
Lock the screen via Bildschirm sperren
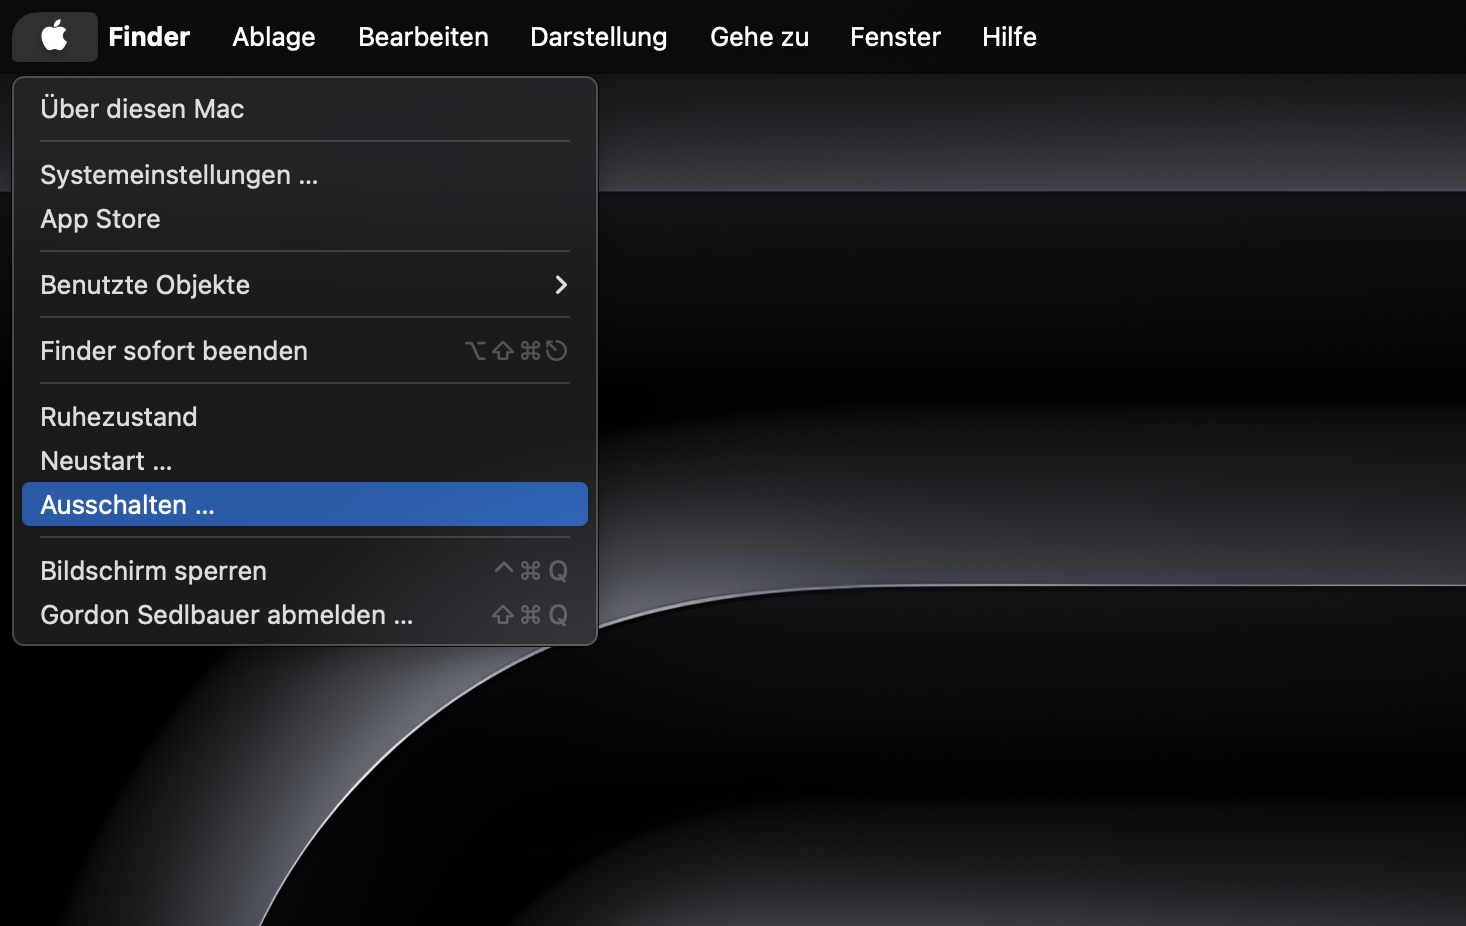(x=153, y=570)
